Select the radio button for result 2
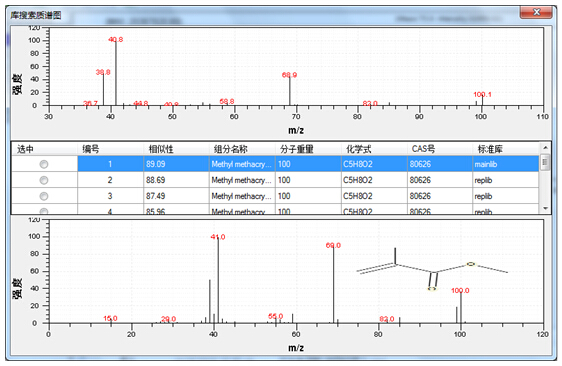The width and height of the screenshot is (562, 366). (x=44, y=180)
